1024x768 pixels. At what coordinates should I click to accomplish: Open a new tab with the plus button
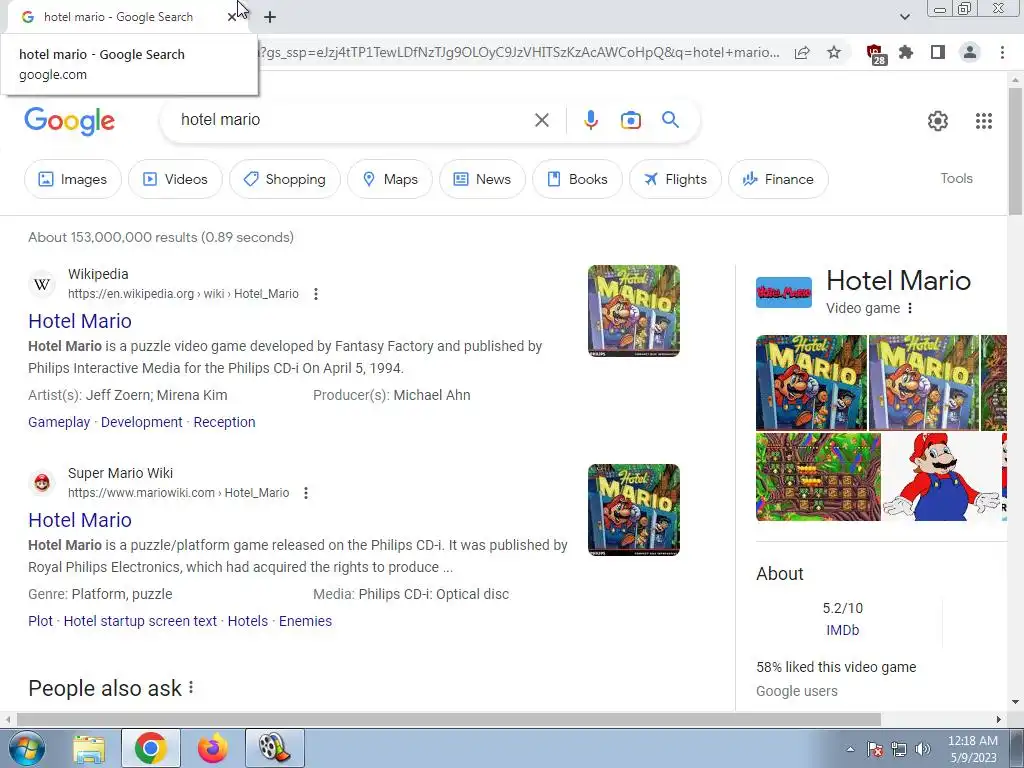(270, 17)
